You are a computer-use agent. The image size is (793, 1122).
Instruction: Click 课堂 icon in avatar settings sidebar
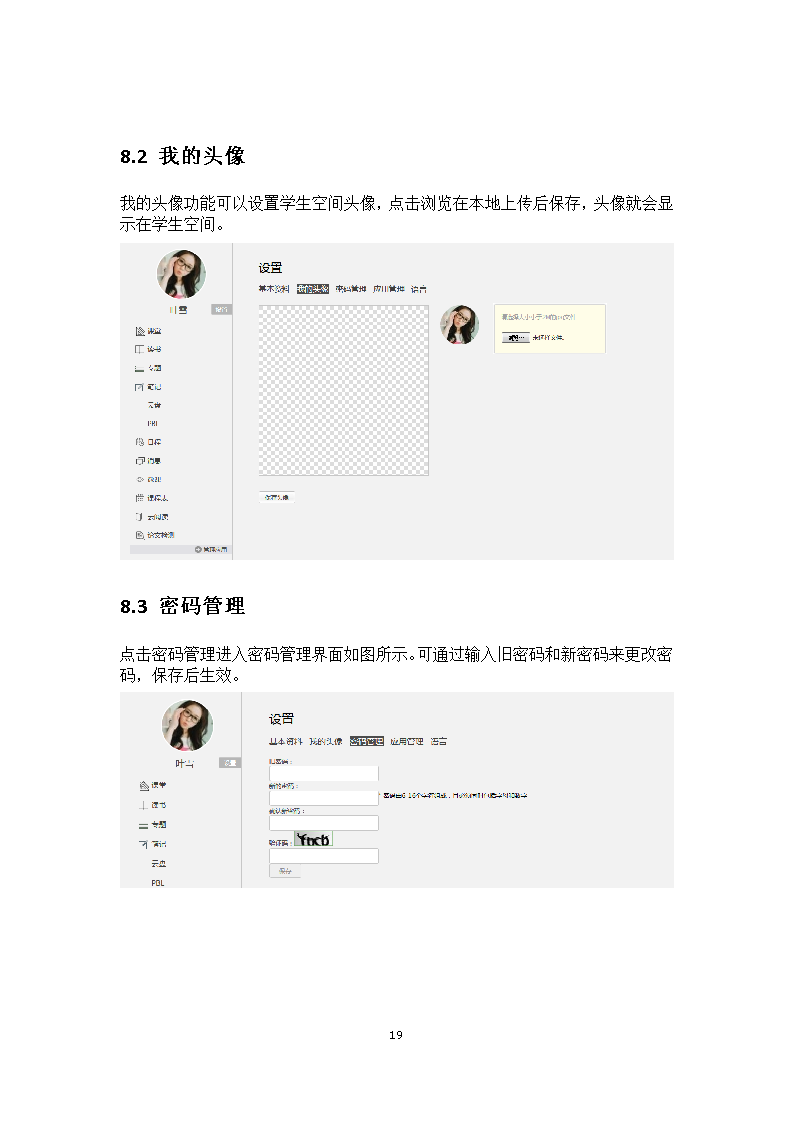pos(140,331)
